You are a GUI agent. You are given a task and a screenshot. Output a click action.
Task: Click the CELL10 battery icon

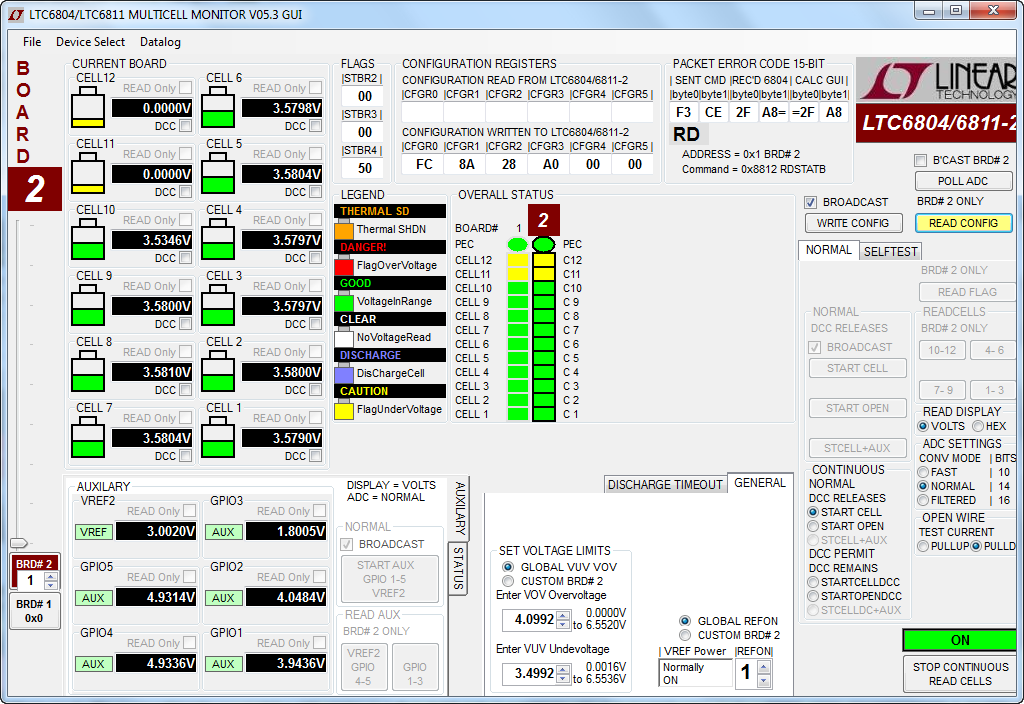tap(88, 240)
